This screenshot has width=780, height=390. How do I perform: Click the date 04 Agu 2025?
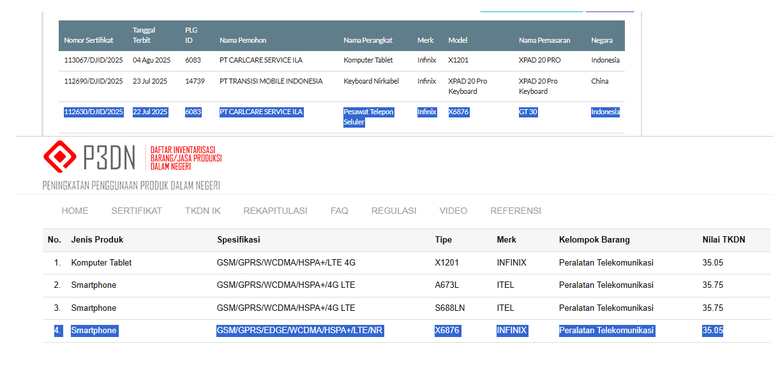151,60
